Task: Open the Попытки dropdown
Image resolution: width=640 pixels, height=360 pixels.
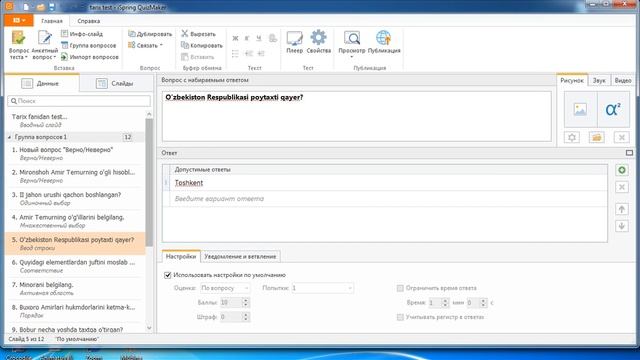Action: tap(322, 288)
